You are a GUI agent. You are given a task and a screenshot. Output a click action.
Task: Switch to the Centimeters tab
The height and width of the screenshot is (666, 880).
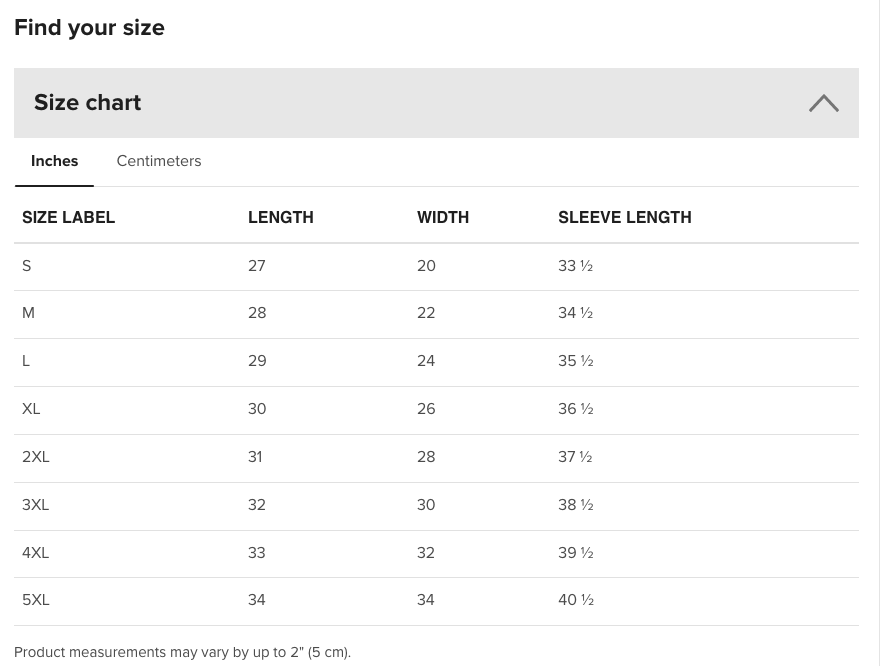point(159,161)
